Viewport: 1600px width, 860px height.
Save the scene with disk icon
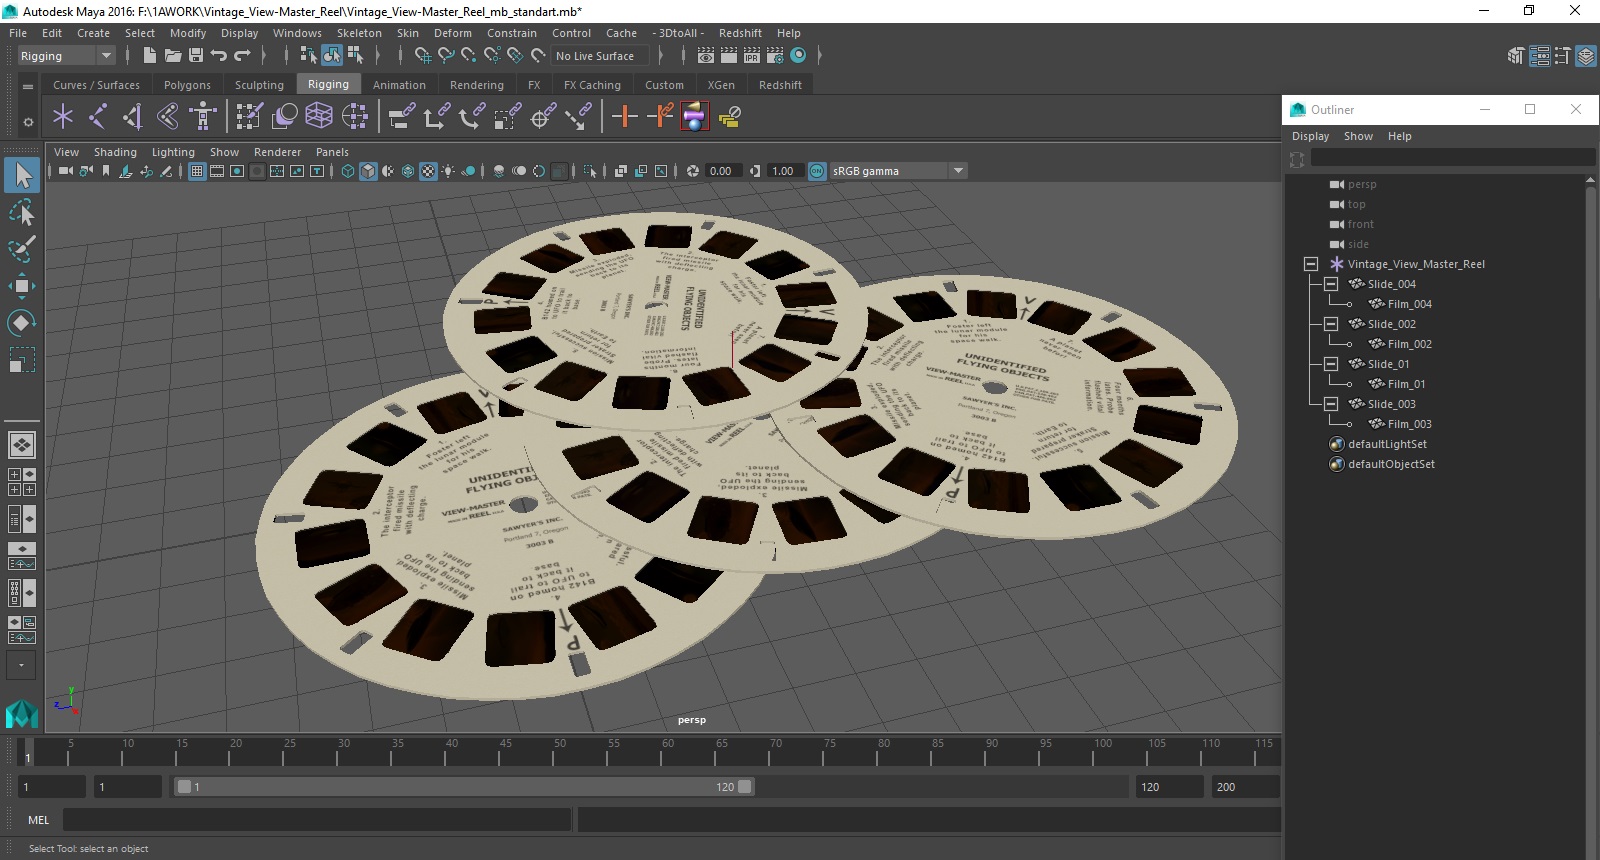pos(196,56)
